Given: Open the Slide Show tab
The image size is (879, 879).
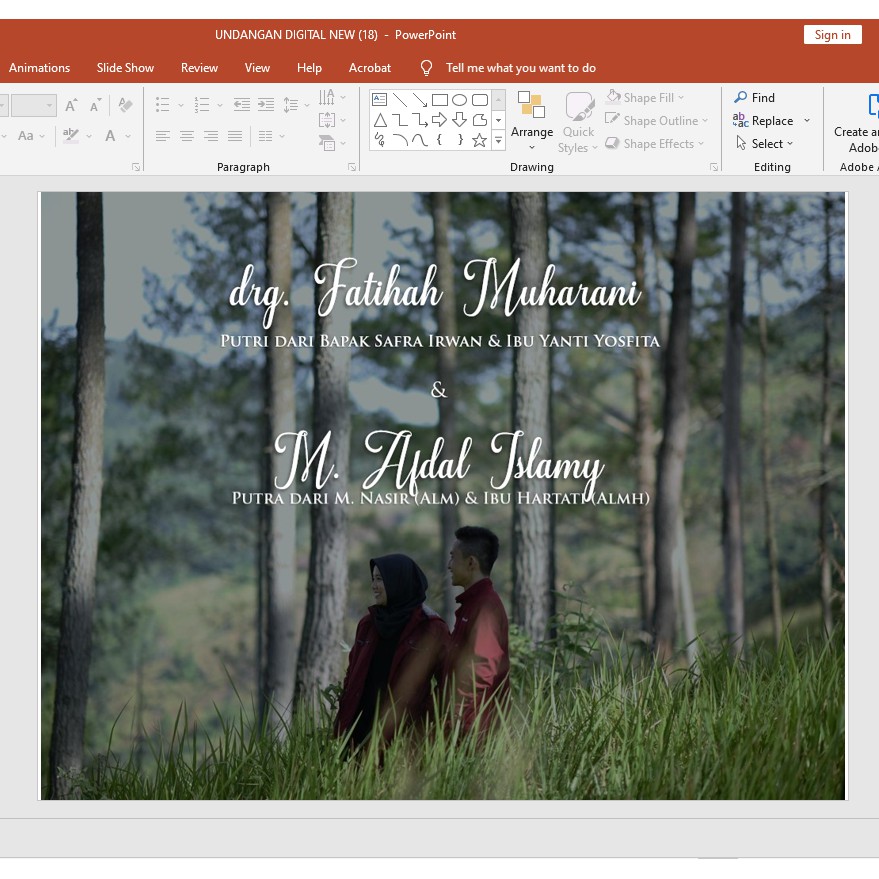Looking at the screenshot, I should 125,68.
